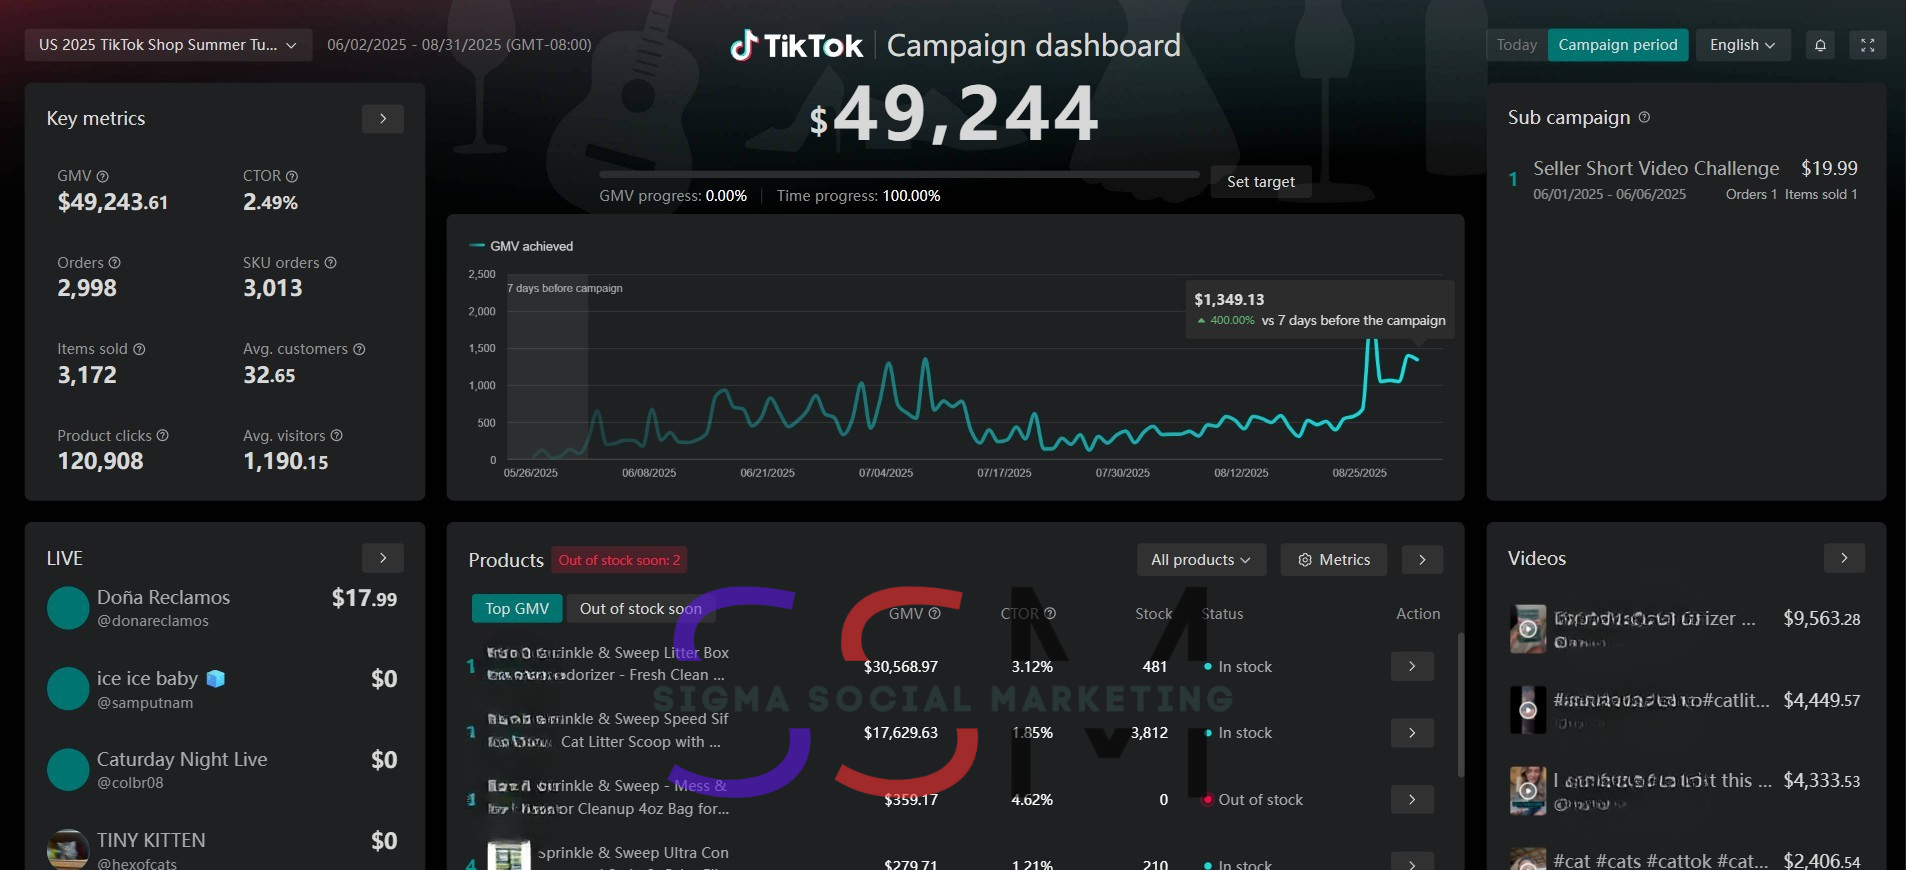Click the Set target button

point(1260,181)
